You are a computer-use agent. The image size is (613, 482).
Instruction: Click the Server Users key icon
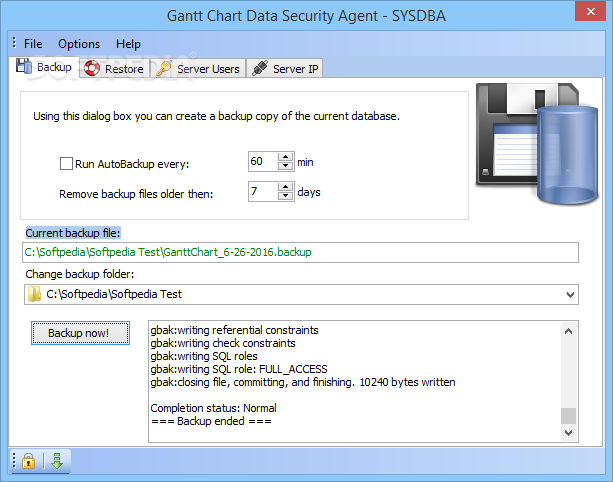click(x=164, y=68)
